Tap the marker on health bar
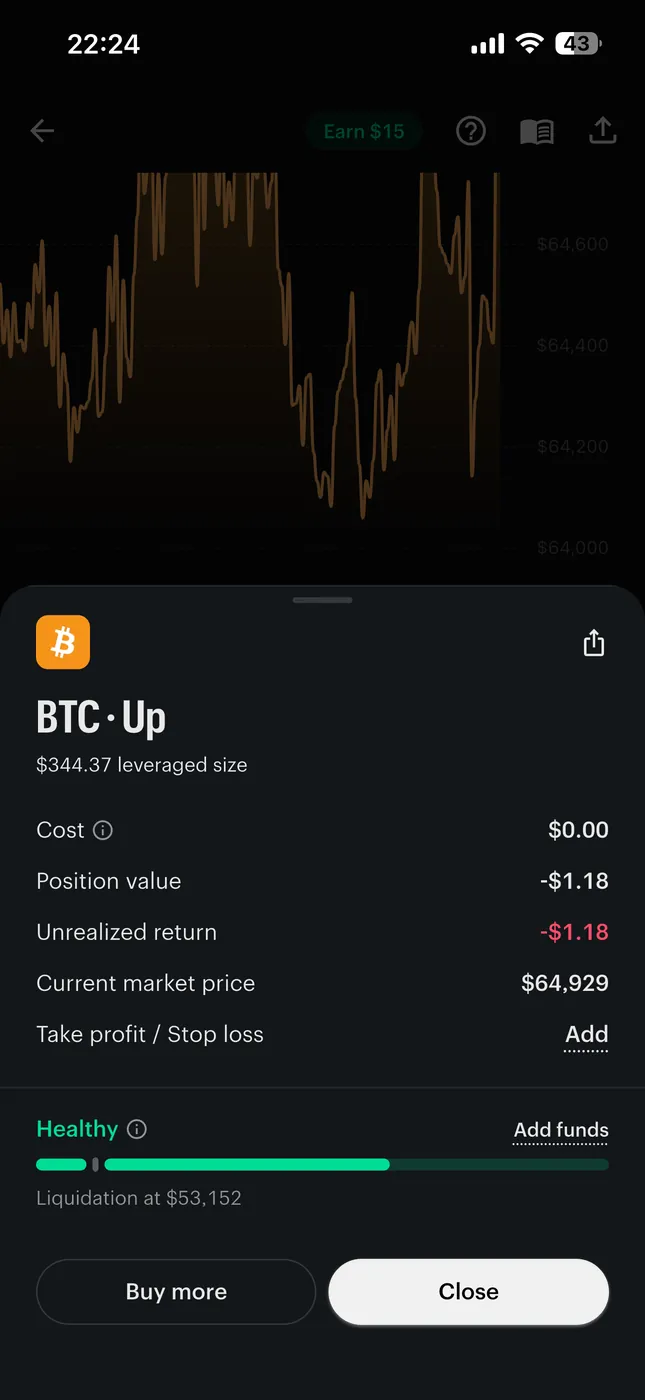The height and width of the screenshot is (1400, 645). (x=95, y=1164)
